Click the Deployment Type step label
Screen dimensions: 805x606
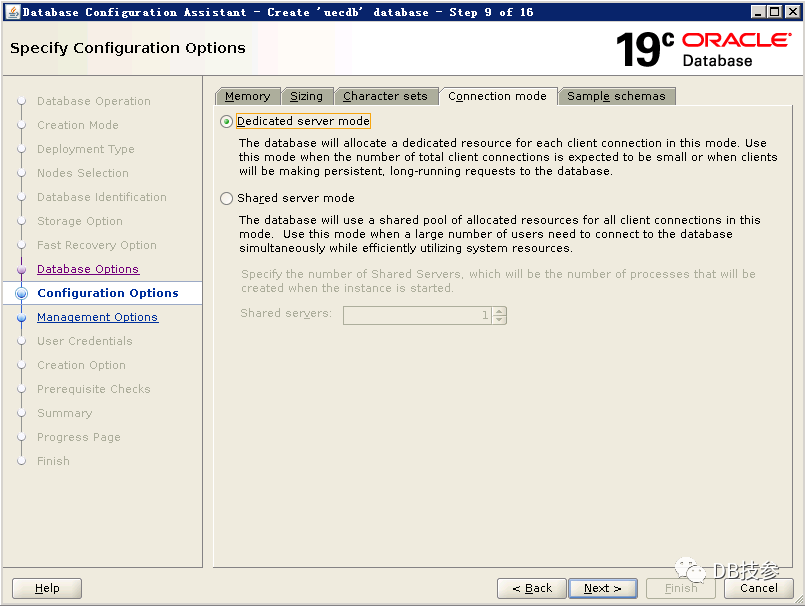click(86, 149)
